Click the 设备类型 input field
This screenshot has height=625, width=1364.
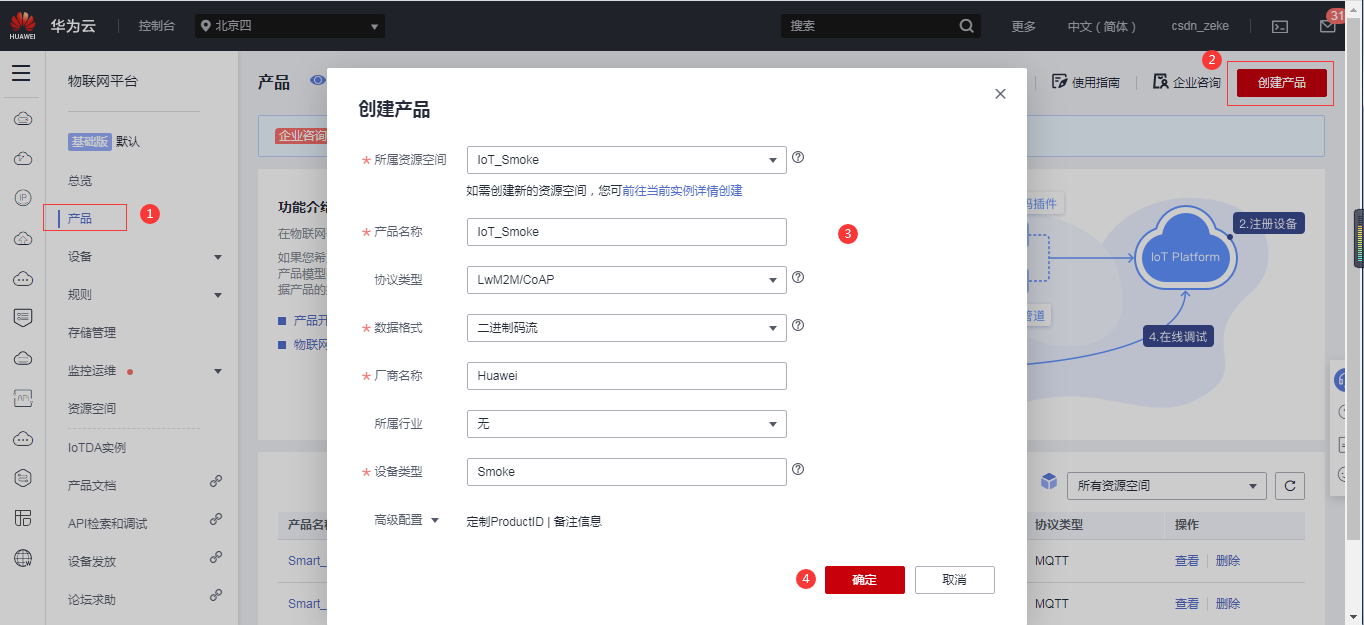627,472
